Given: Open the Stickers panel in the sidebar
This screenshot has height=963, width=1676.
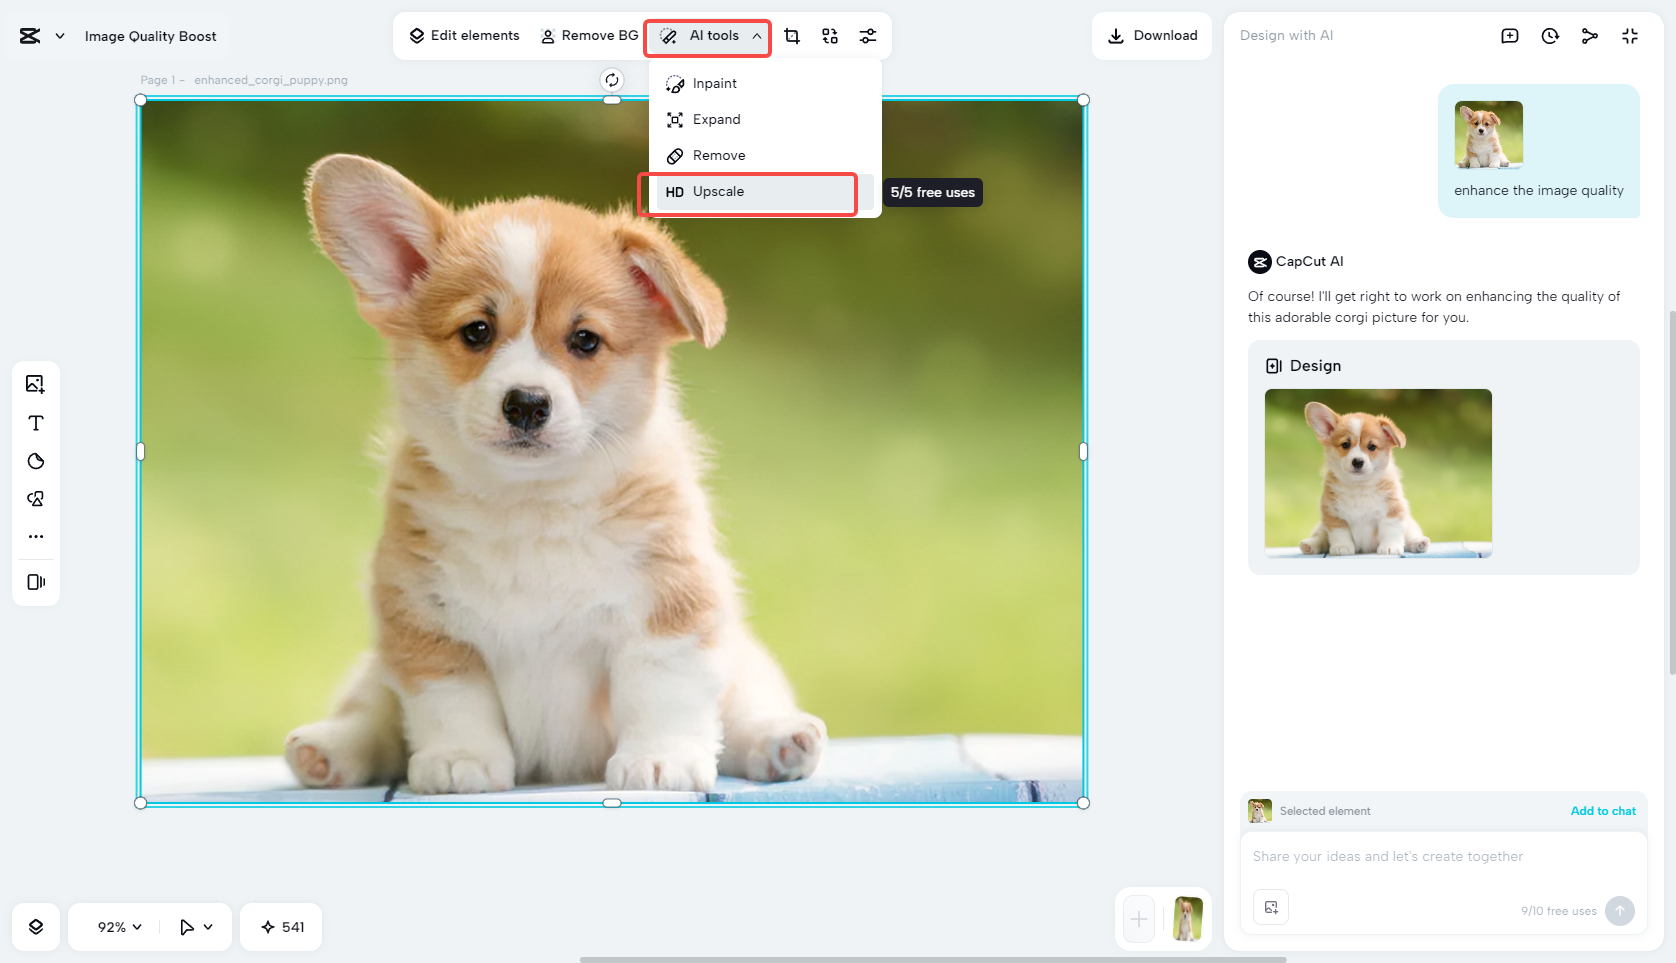Looking at the screenshot, I should pos(35,461).
